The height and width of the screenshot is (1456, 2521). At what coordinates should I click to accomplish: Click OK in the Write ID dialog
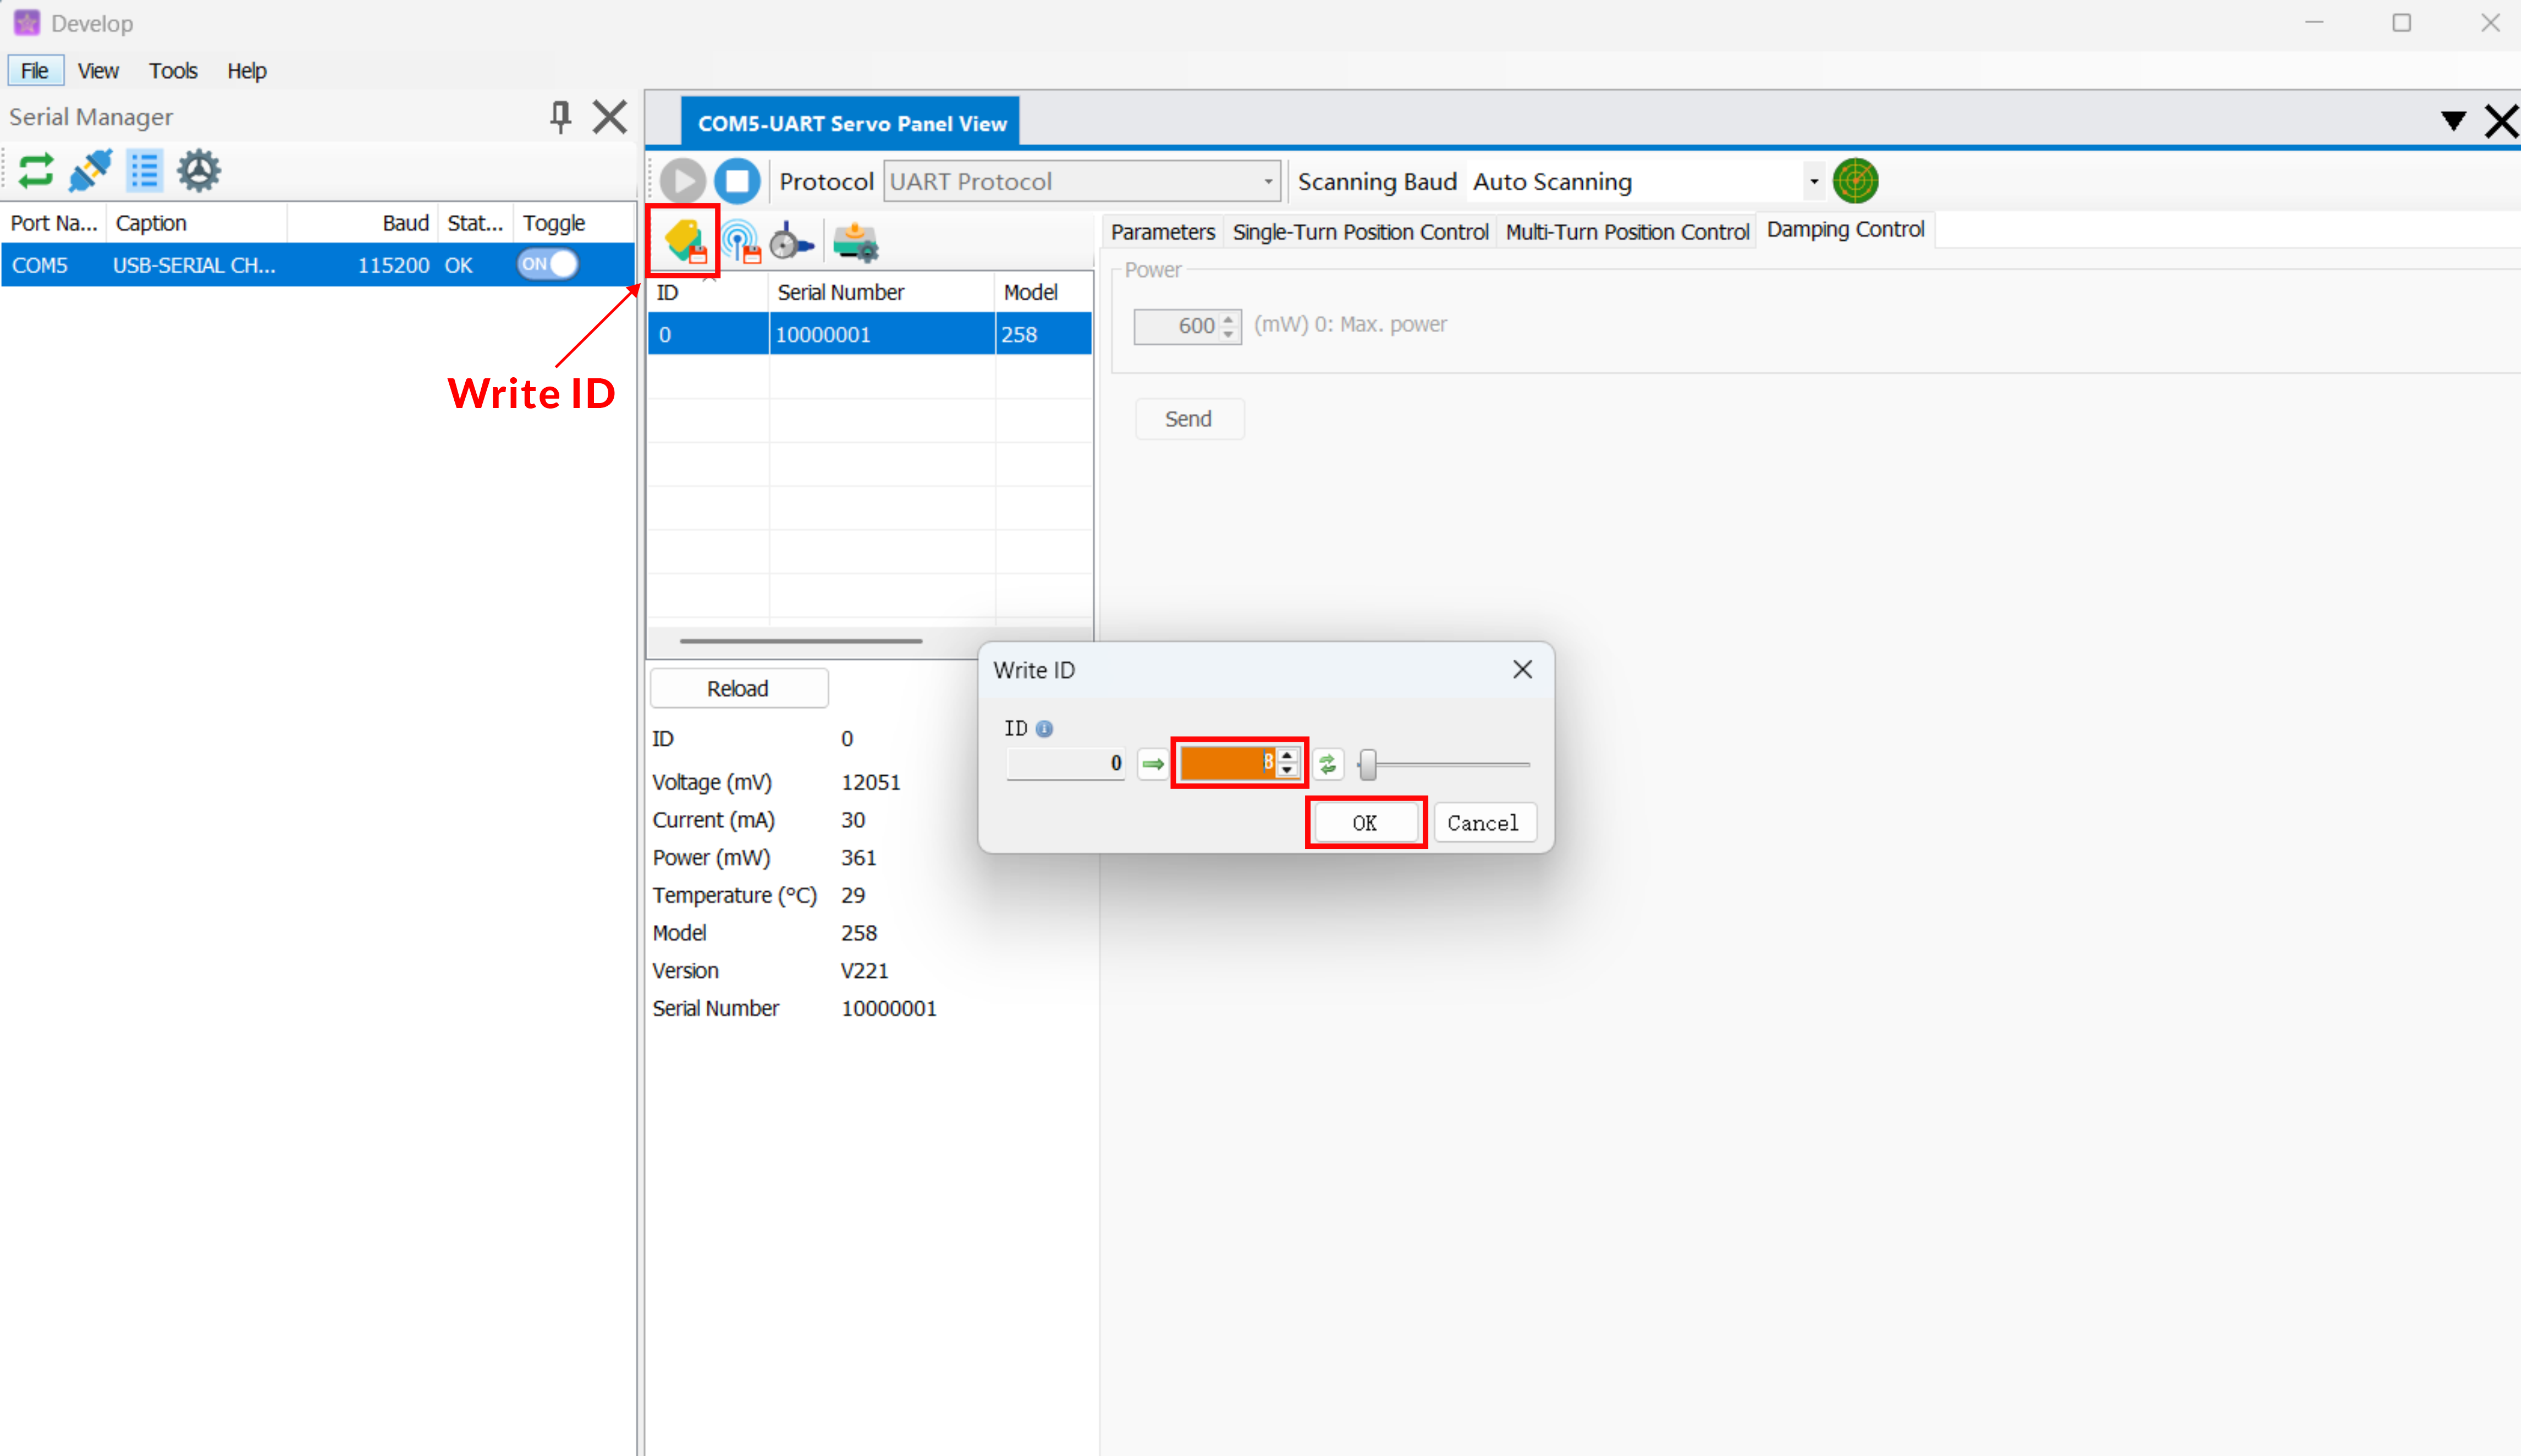tap(1364, 822)
